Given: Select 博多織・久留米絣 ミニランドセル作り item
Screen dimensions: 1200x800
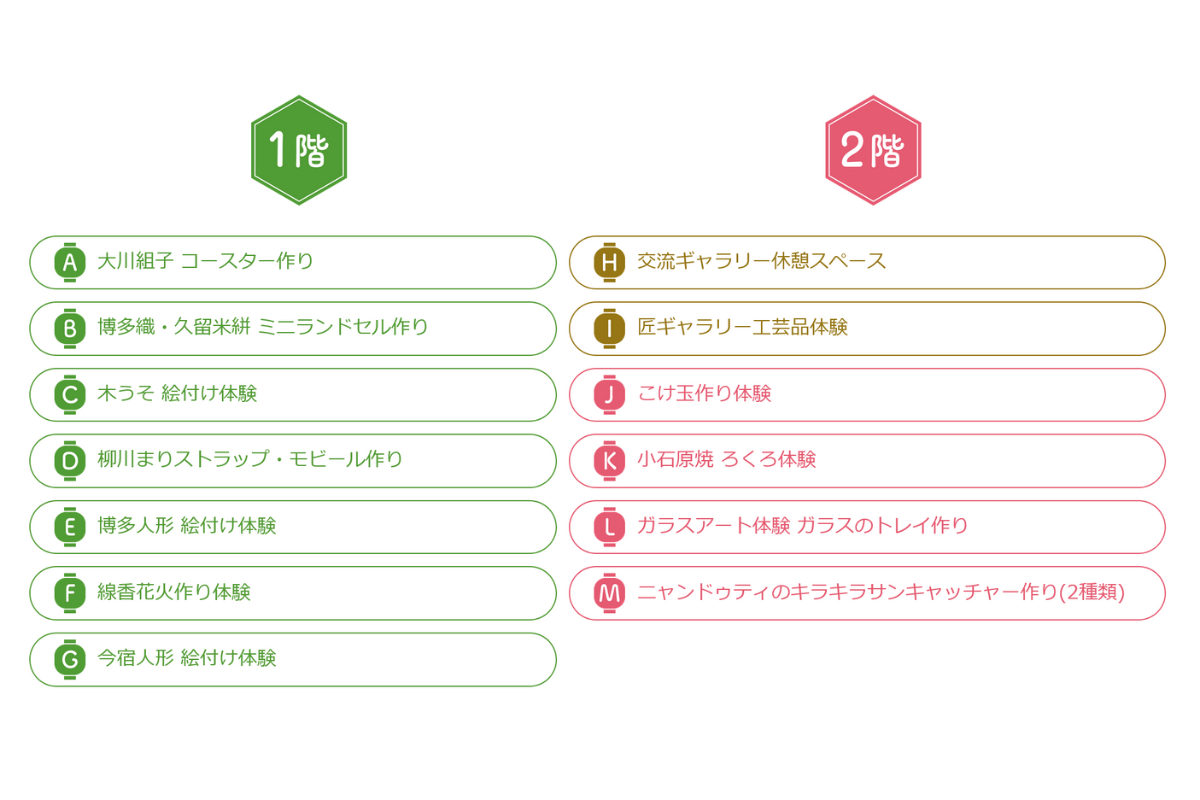Looking at the screenshot, I should (293, 328).
